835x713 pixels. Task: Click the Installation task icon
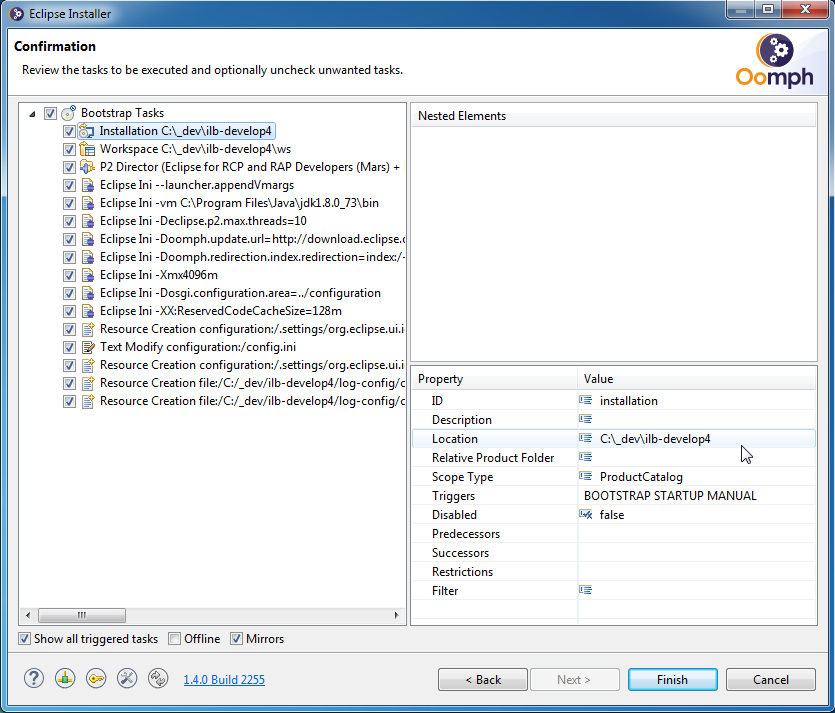87,131
